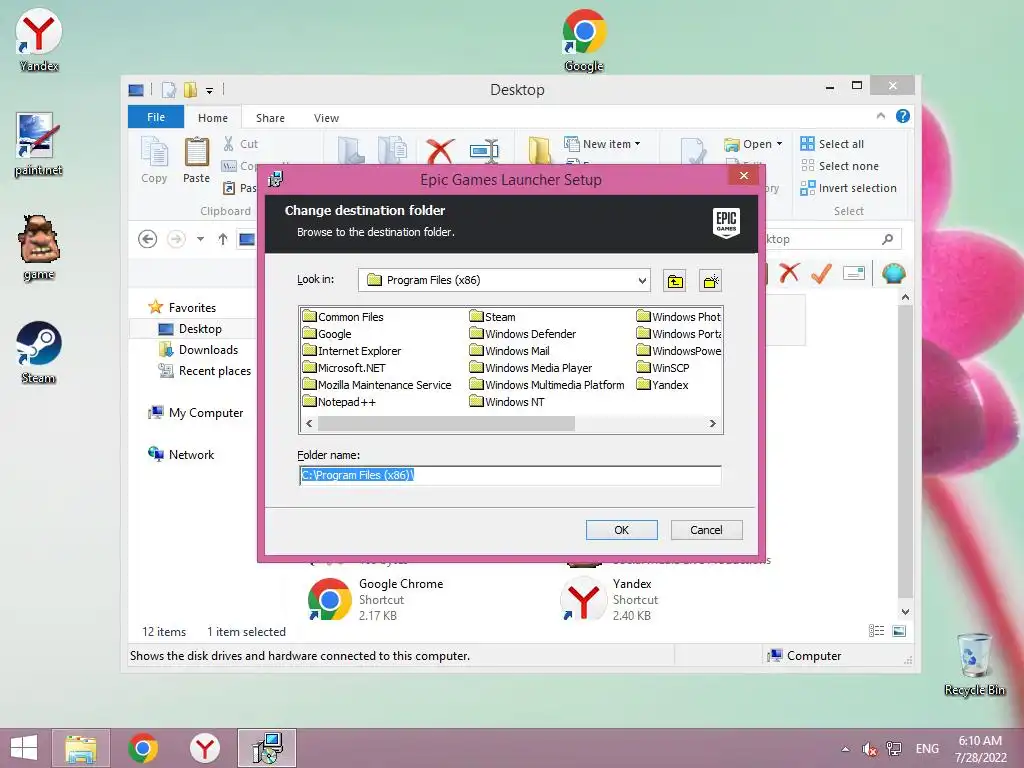
Task: Select the Google Chrome shortcut file
Action: [x=377, y=599]
